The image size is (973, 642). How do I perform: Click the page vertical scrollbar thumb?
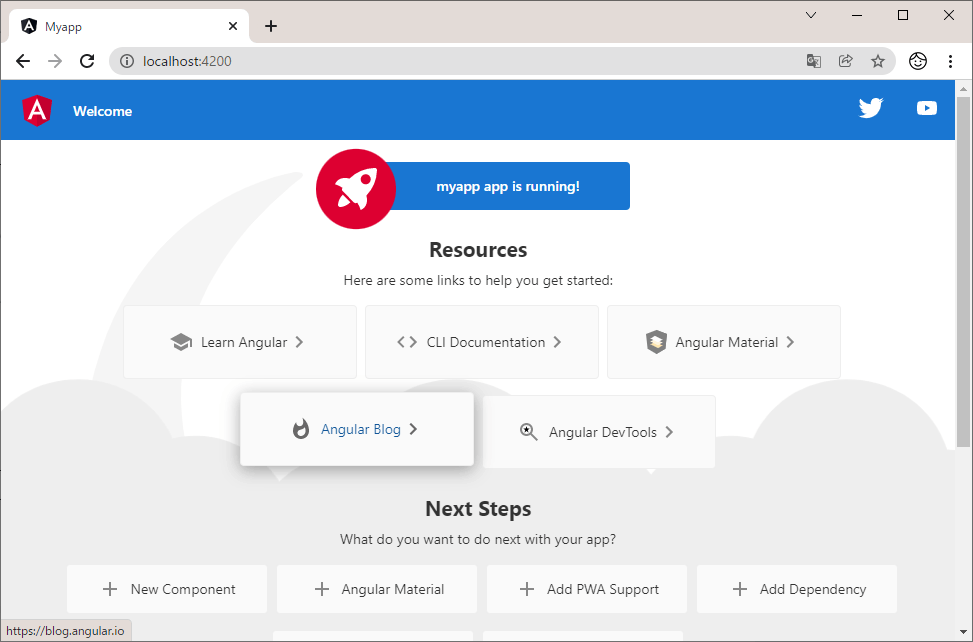click(963, 271)
